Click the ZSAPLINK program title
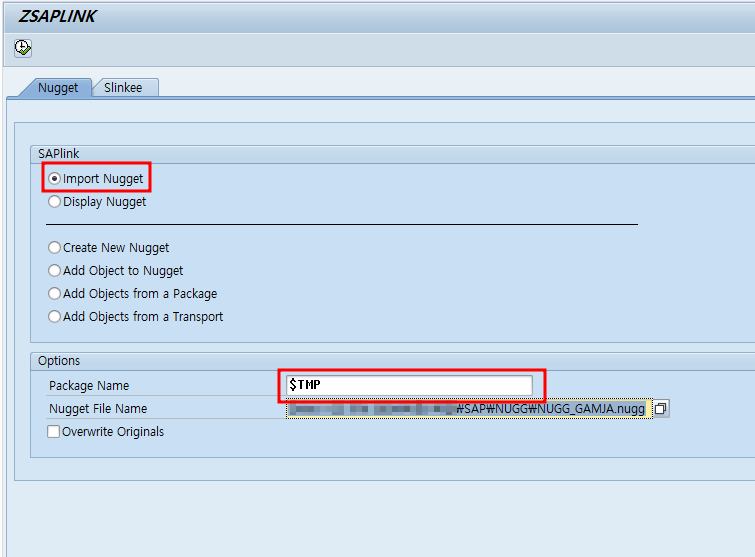The width and height of the screenshot is (755, 557). pos(57,16)
